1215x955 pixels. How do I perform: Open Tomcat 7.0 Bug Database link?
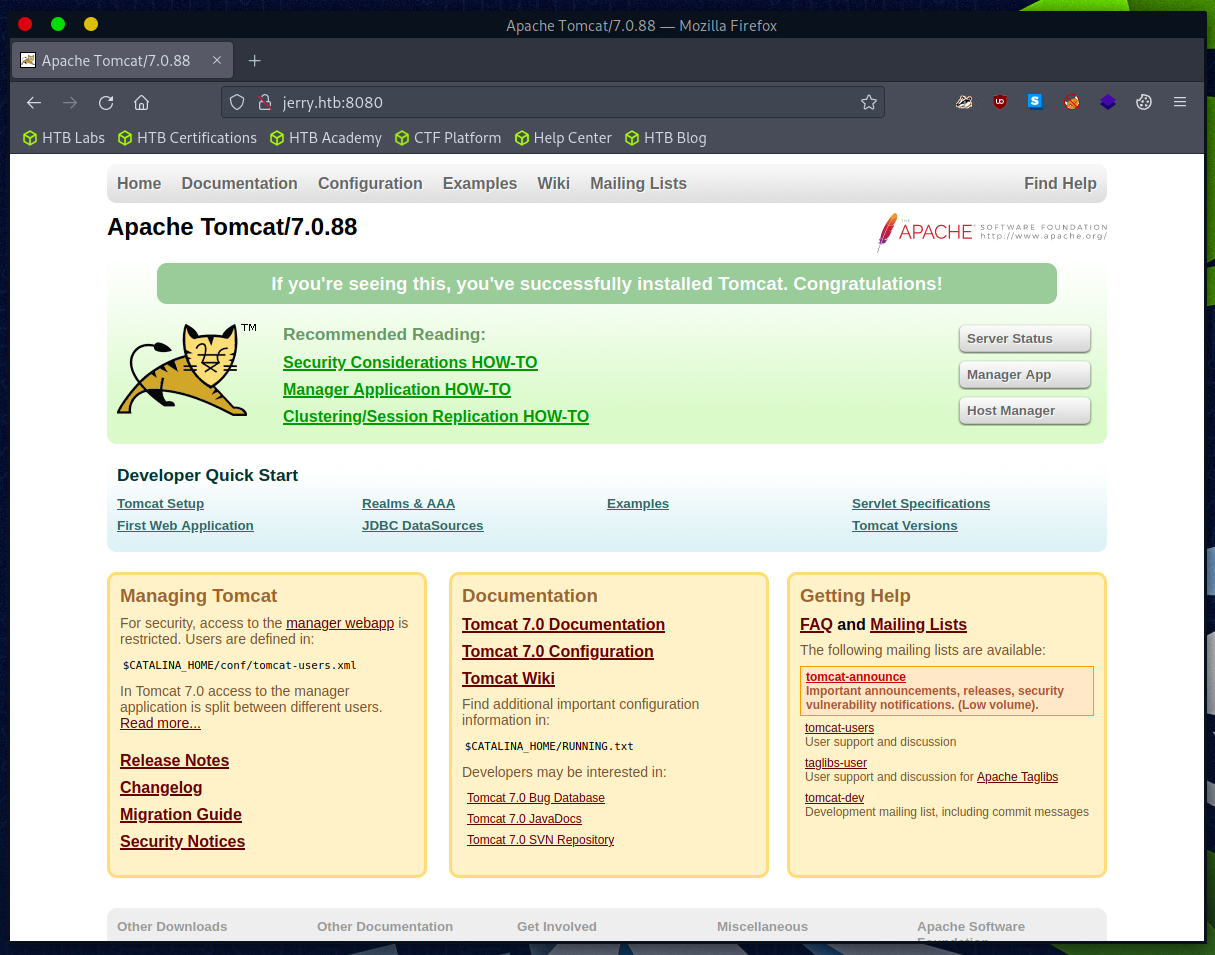536,798
